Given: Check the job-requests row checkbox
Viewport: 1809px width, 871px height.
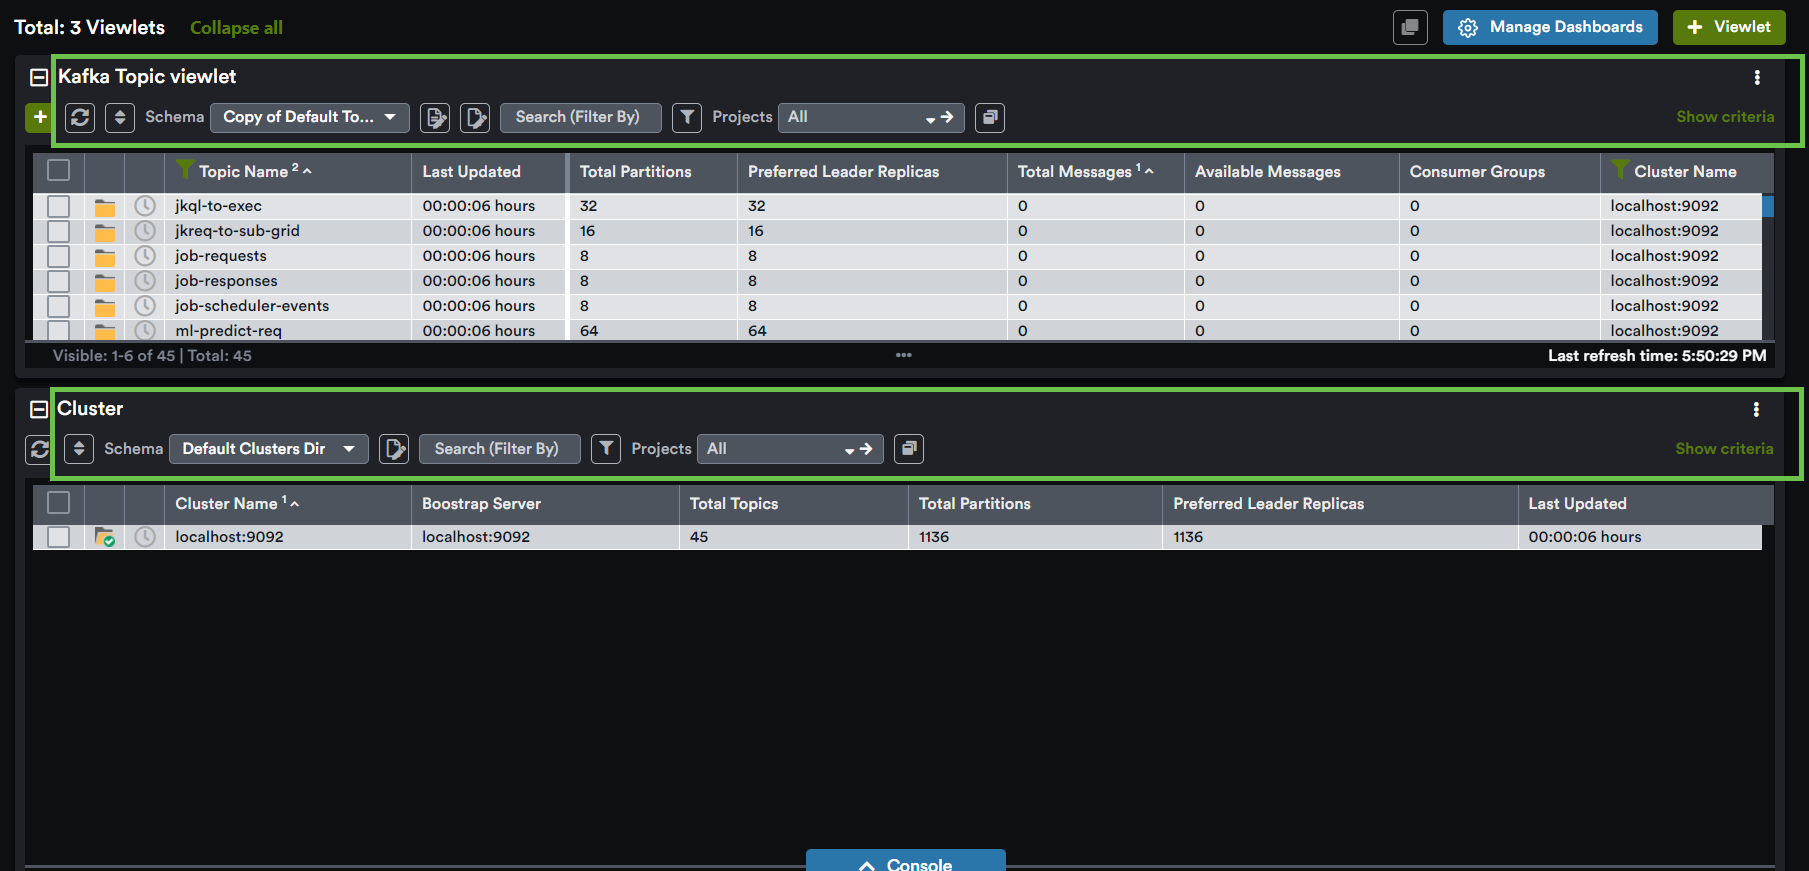Looking at the screenshot, I should click(59, 256).
